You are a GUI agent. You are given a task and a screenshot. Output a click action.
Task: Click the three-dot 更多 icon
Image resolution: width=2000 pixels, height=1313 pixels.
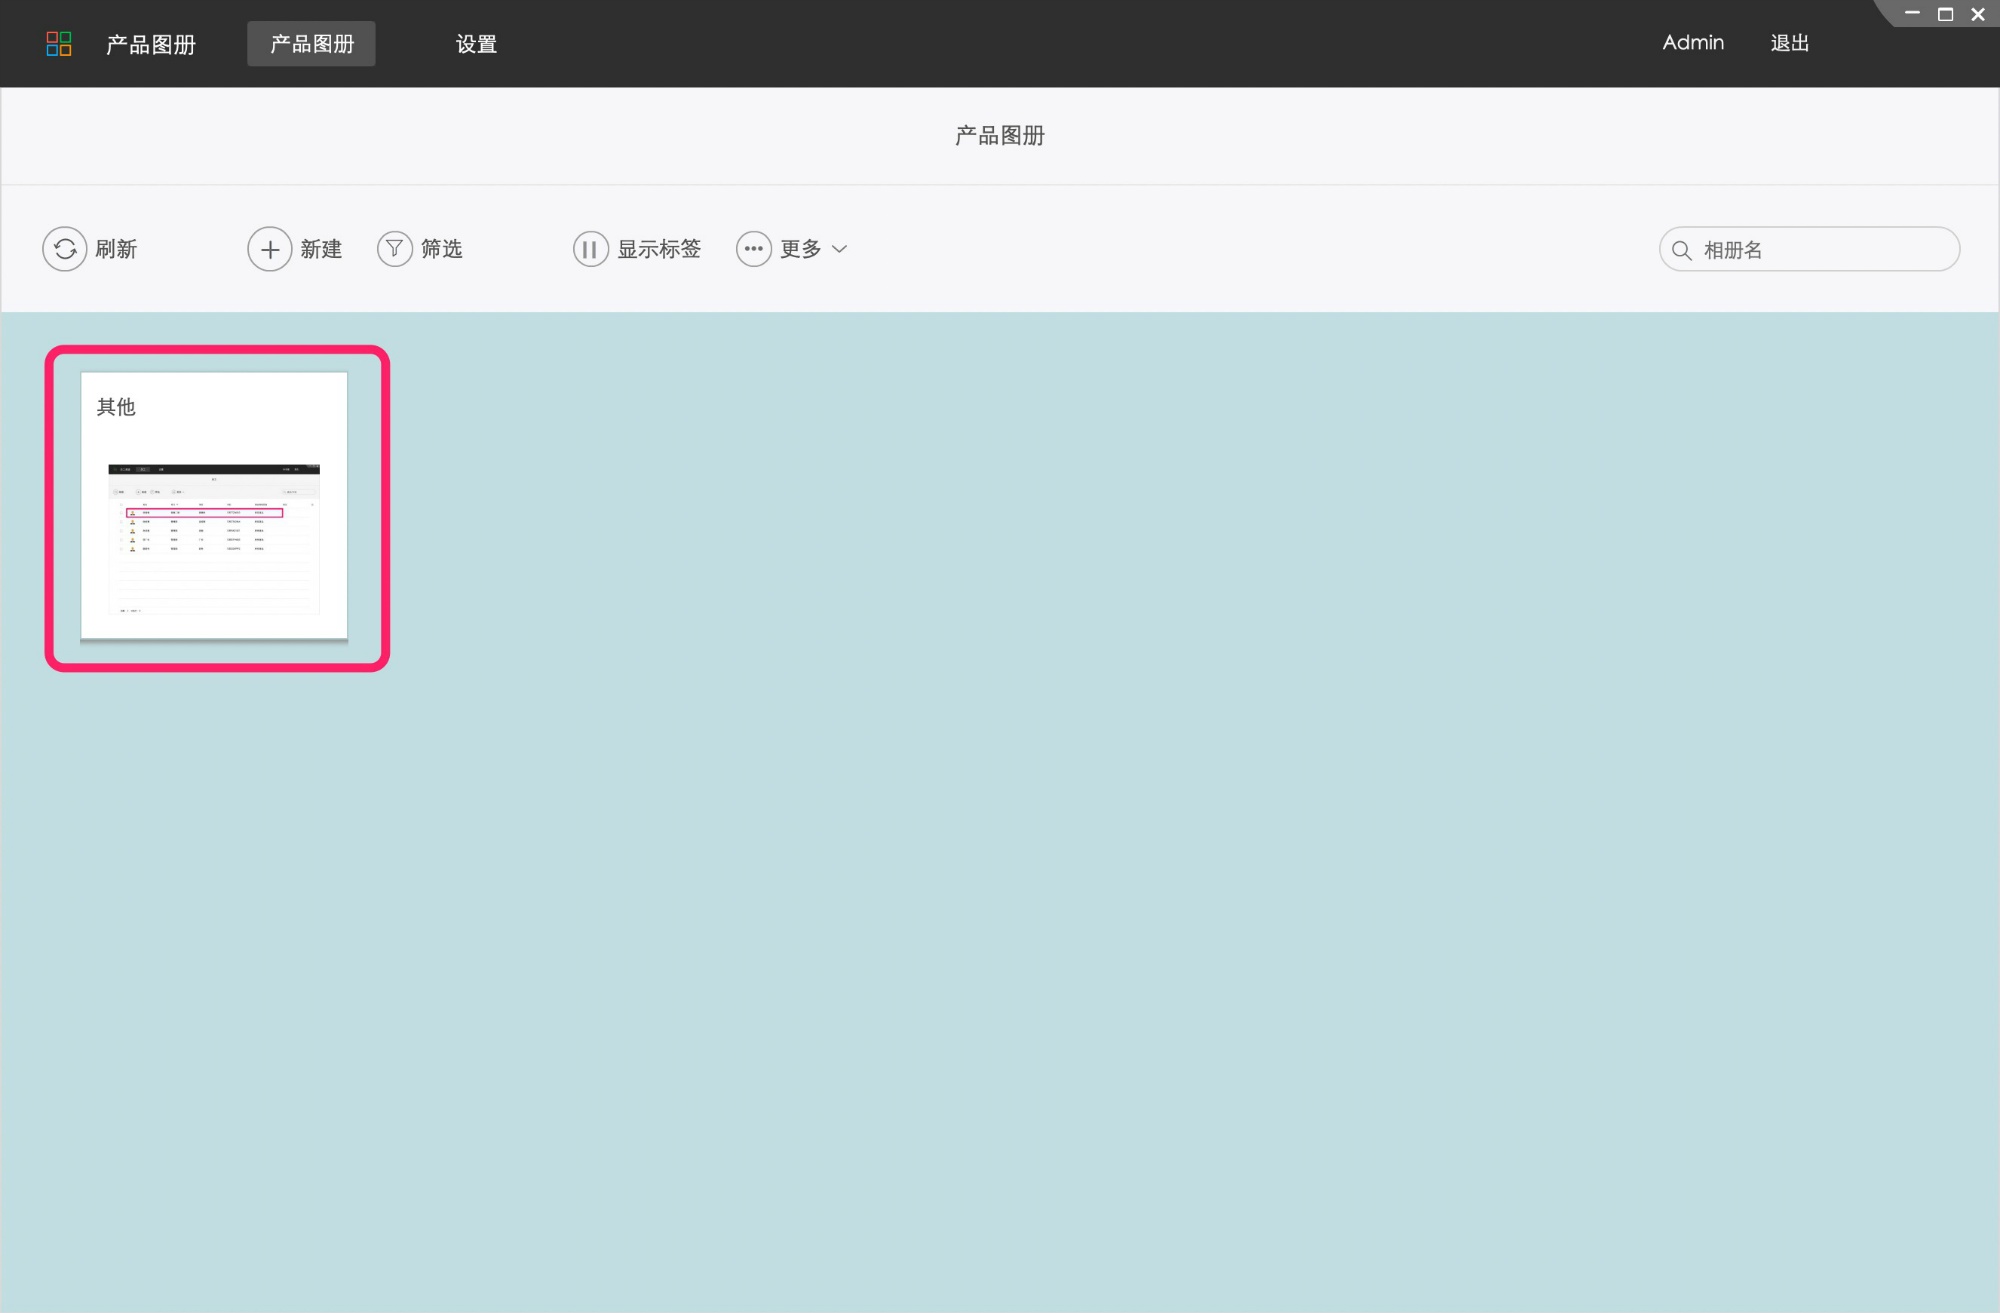[x=754, y=249]
